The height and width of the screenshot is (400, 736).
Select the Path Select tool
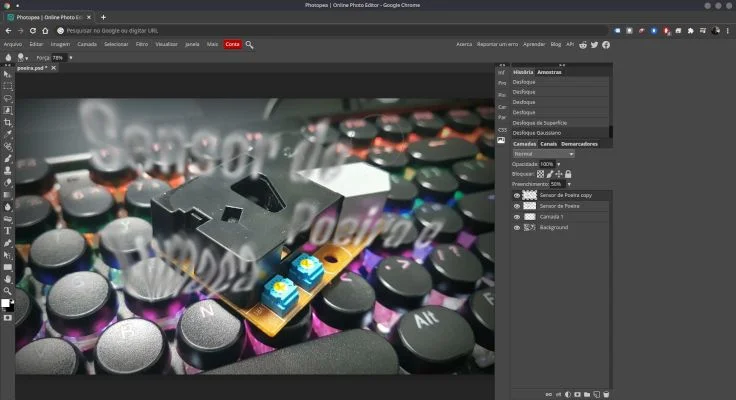tap(8, 255)
